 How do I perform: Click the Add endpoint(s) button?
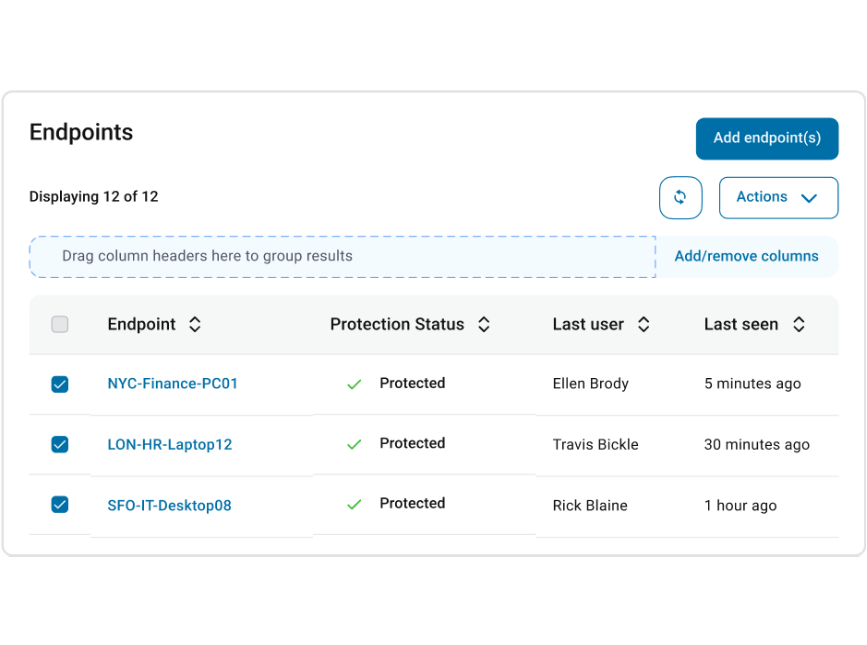coord(766,138)
